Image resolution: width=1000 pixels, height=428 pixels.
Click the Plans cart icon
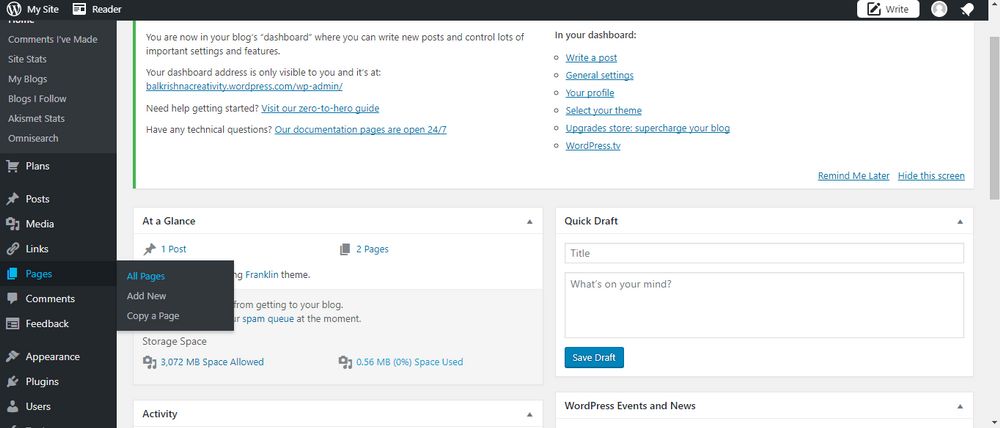coord(12,166)
